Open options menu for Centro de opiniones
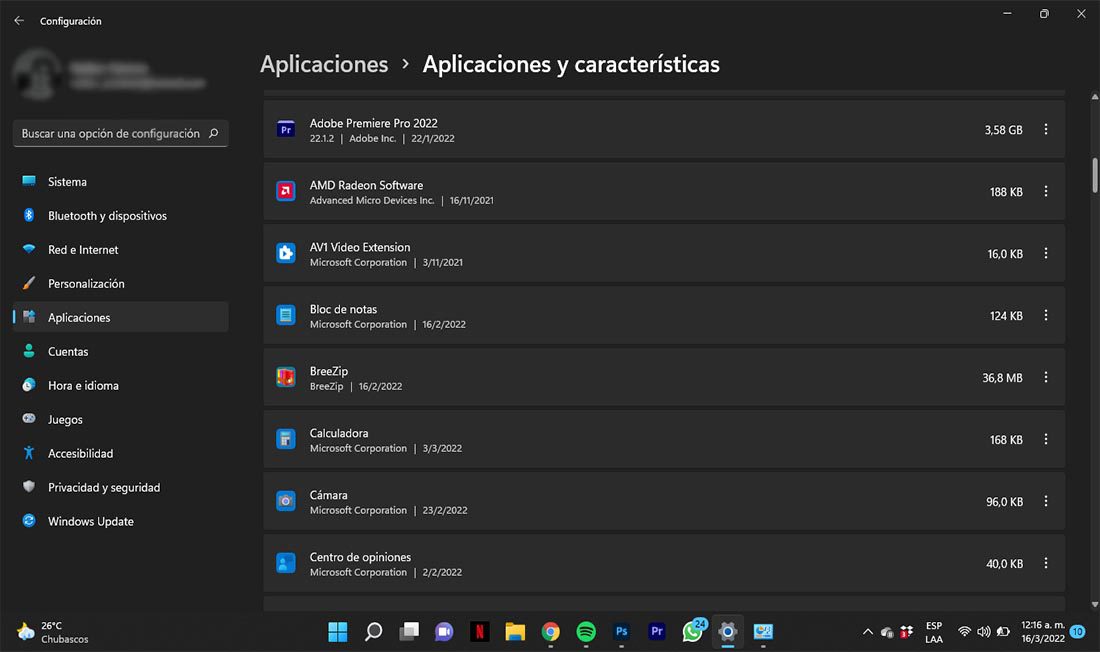Viewport: 1100px width, 652px height. click(1045, 564)
